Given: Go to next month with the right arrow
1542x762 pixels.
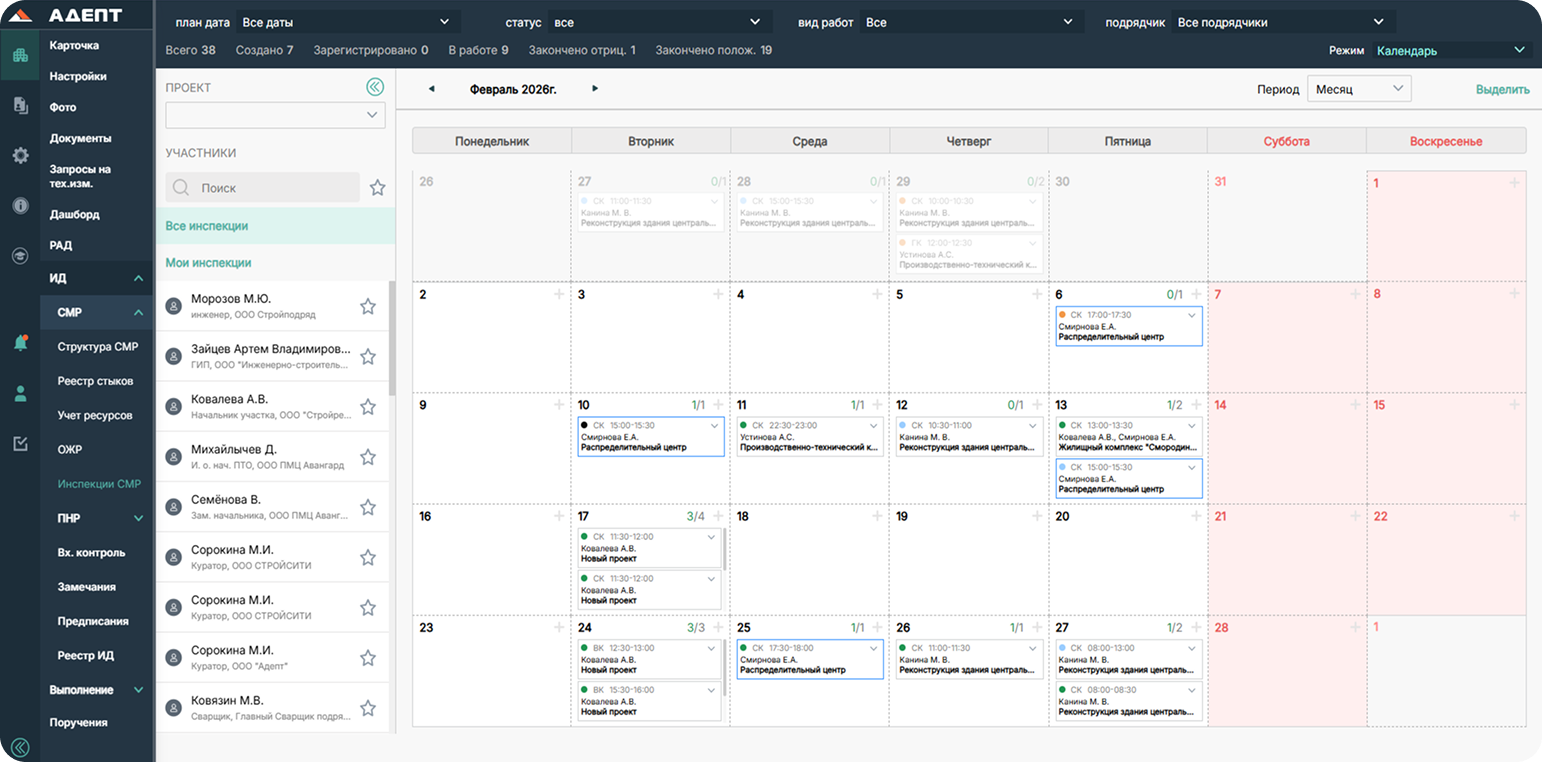Looking at the screenshot, I should coord(595,89).
